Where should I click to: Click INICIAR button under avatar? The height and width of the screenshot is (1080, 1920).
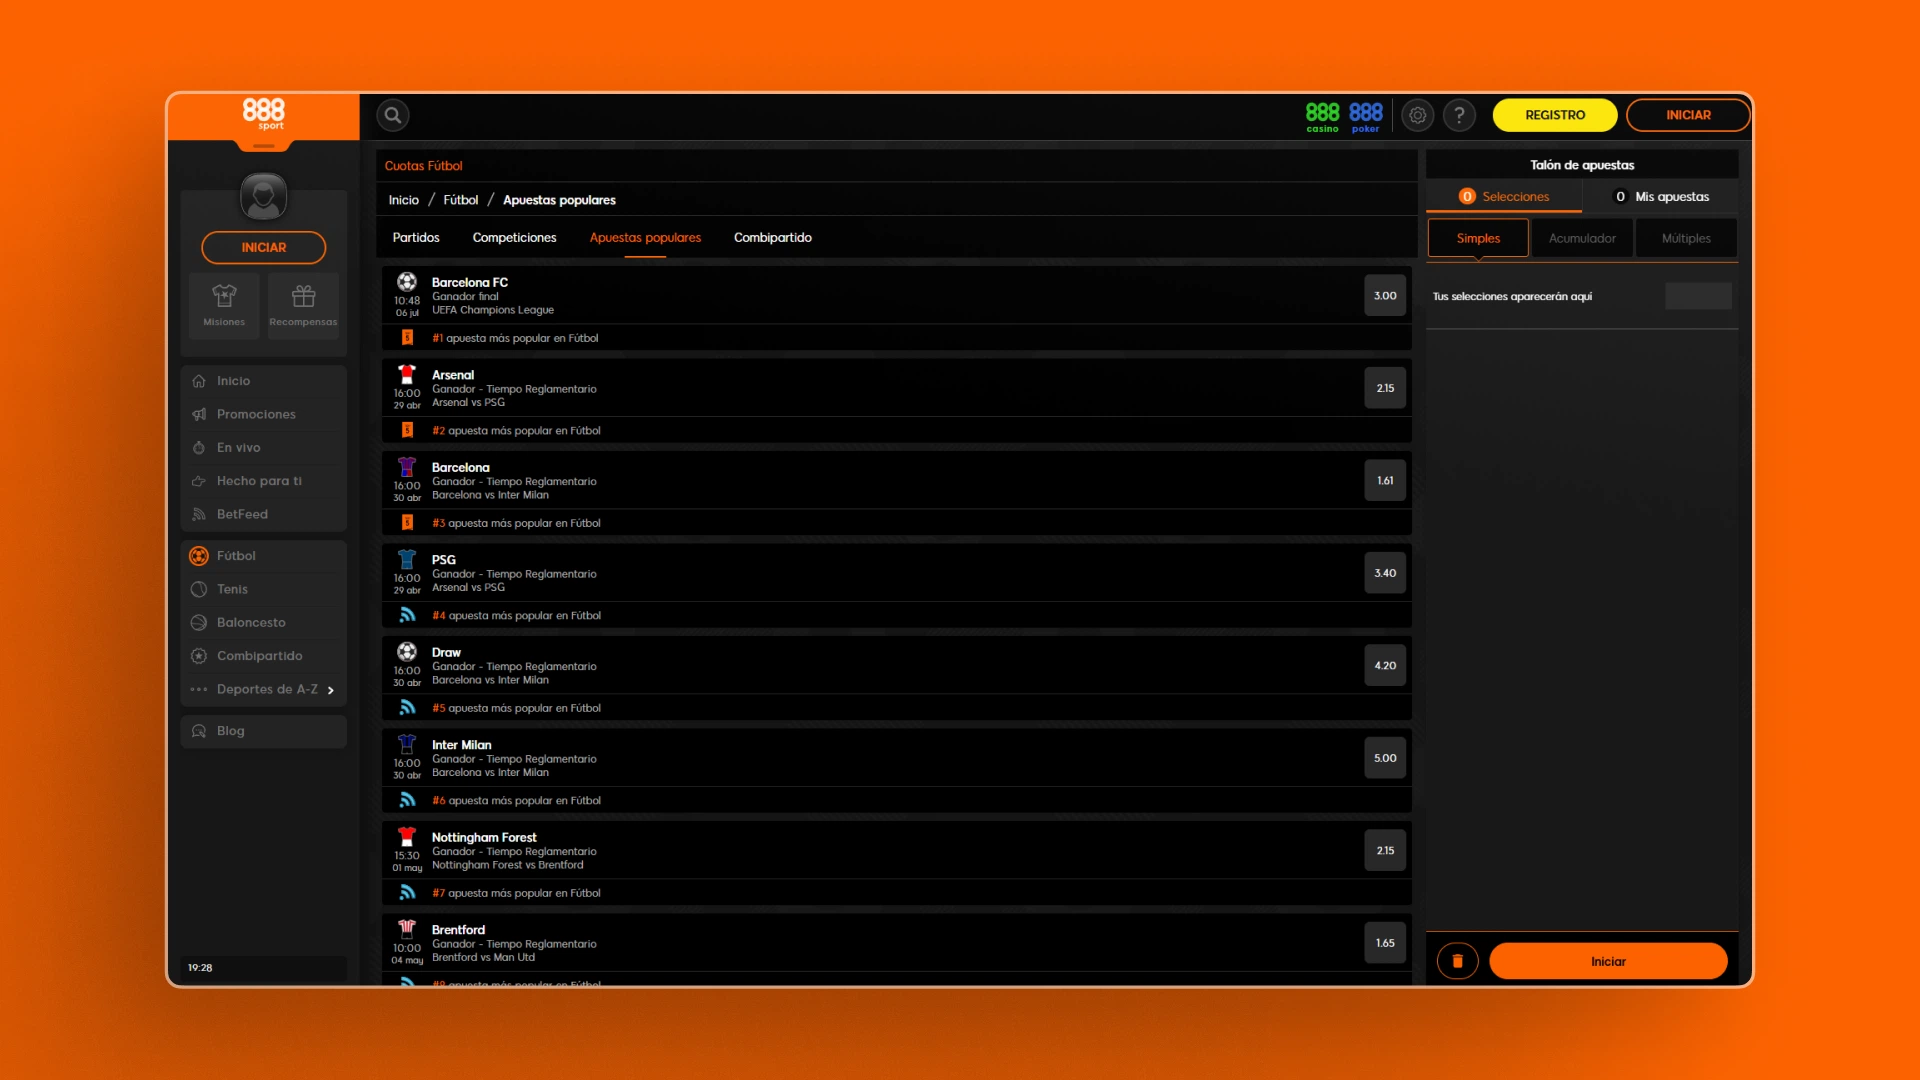264,247
